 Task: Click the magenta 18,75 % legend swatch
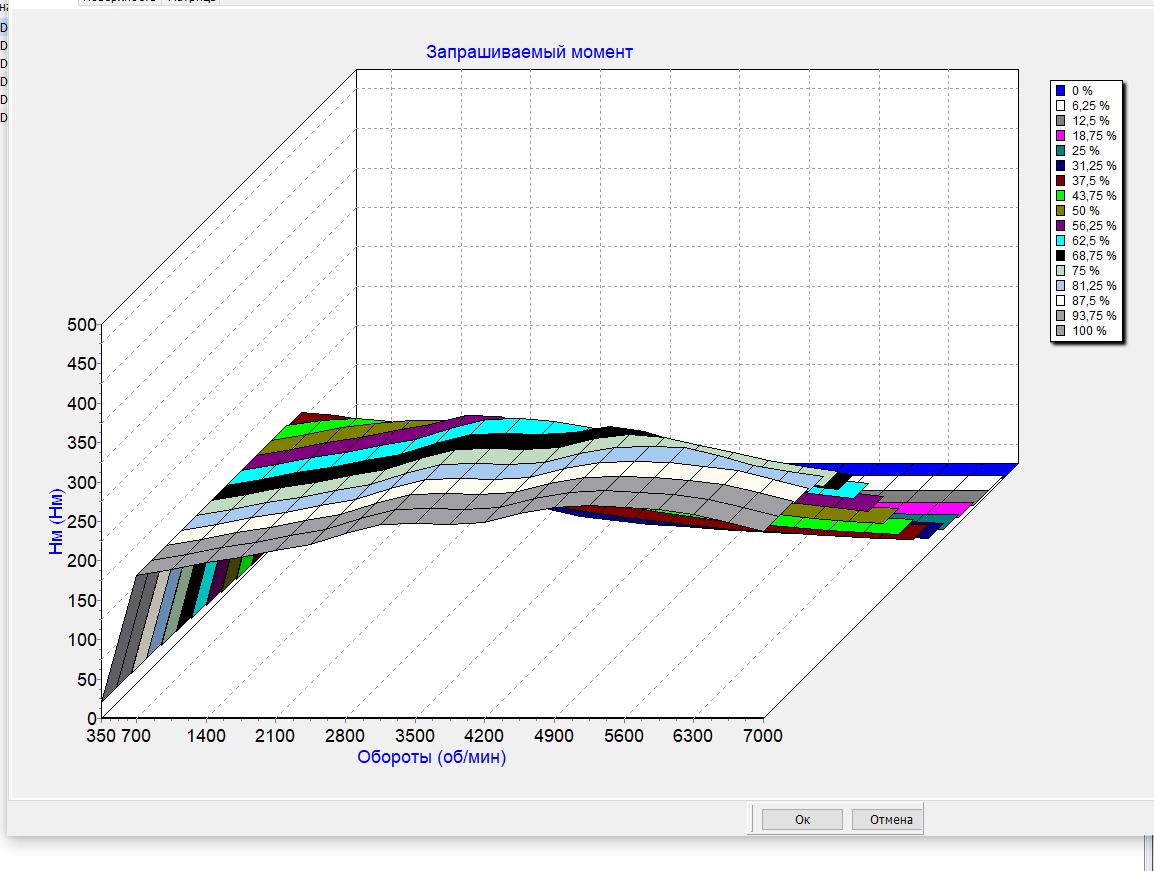coord(1061,135)
